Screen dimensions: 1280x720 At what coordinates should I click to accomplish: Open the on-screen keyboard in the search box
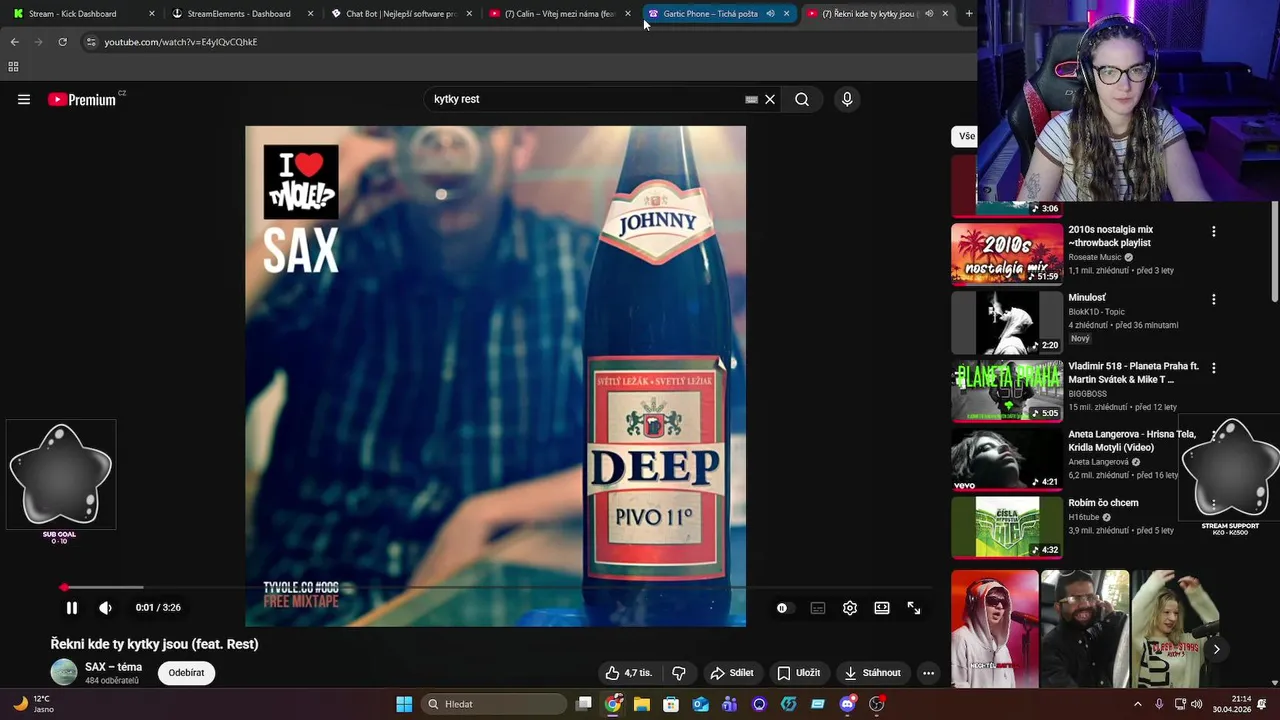pos(751,99)
